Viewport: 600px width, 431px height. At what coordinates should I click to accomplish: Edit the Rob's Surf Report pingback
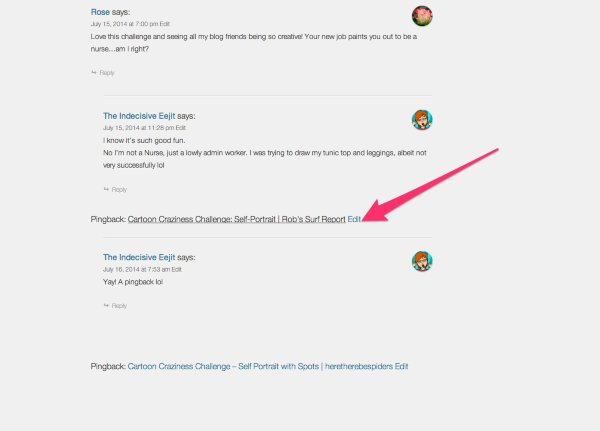point(354,219)
